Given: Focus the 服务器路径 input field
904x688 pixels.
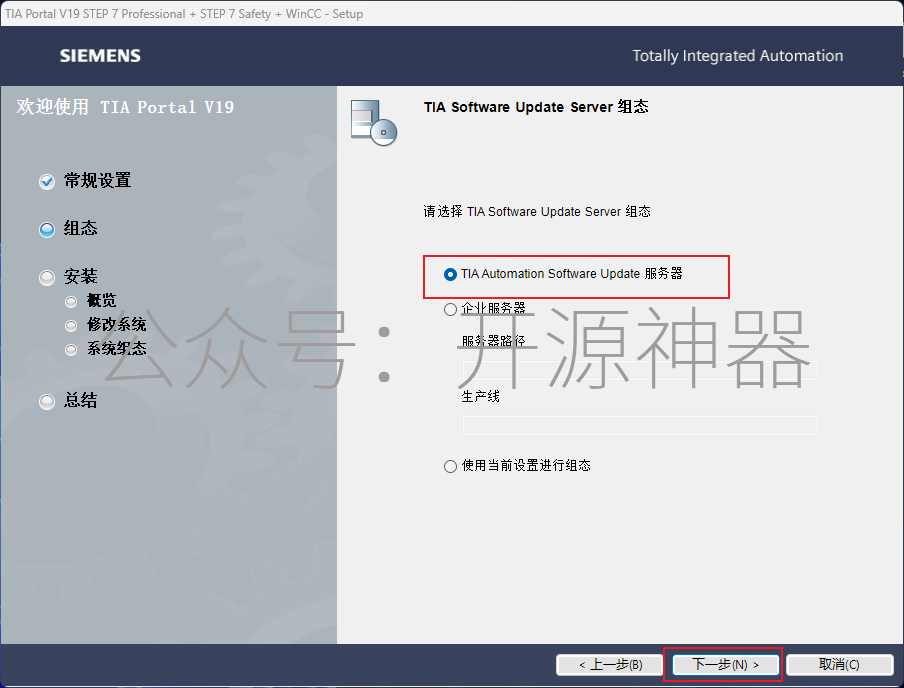Looking at the screenshot, I should (640, 370).
